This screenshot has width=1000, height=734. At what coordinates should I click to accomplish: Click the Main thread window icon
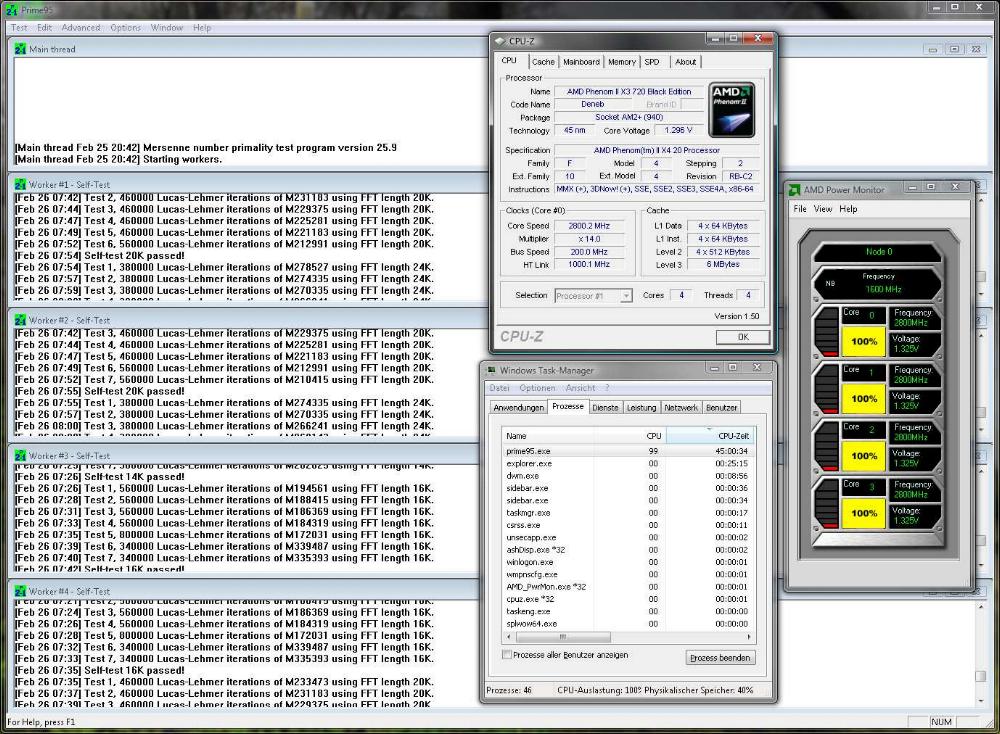pos(20,49)
